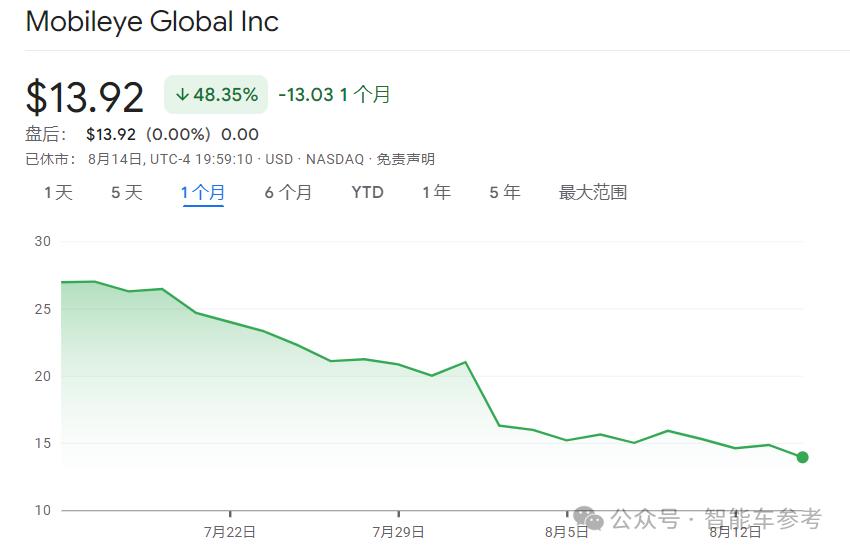Screen dimensions: 850x553
Task: Switch to the 5年 range tab
Action: (x=504, y=192)
